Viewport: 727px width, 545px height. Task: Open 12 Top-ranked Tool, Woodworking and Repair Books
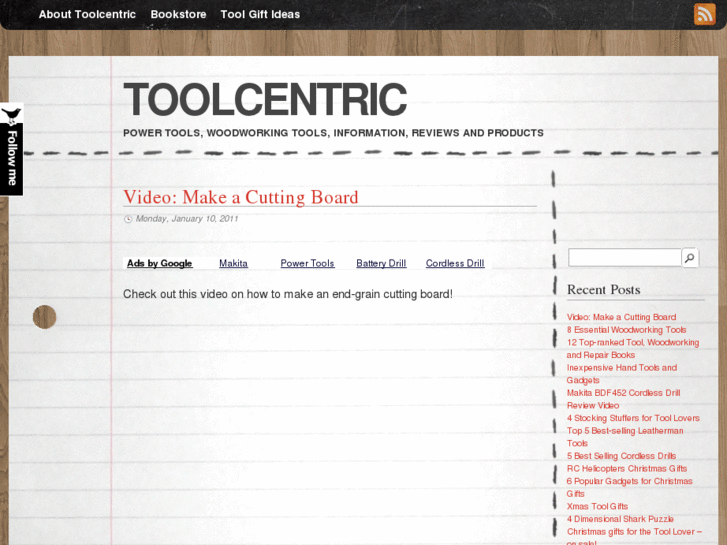point(633,348)
